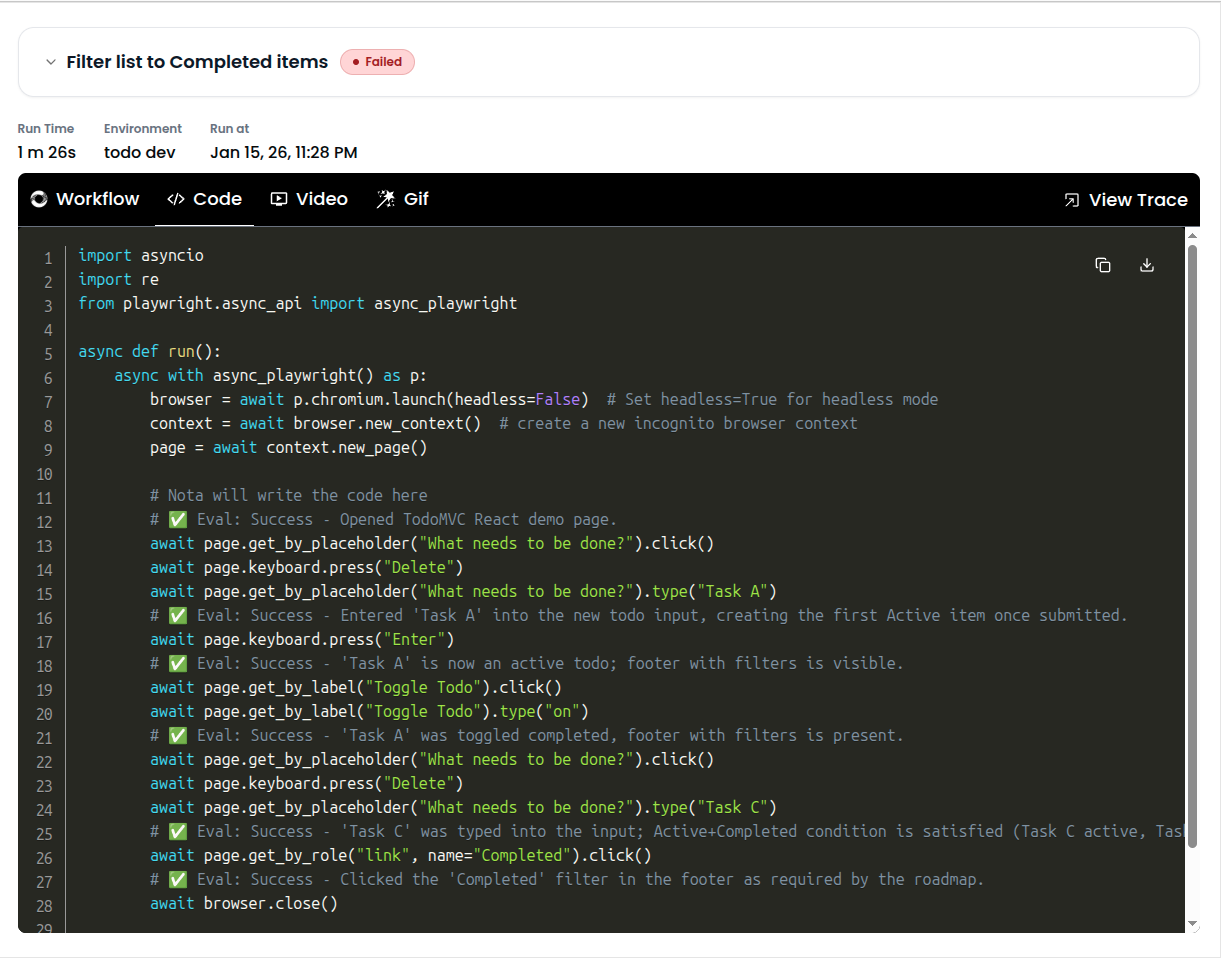Click the 'async def run():' line
The image size is (1221, 958).
tap(149, 352)
